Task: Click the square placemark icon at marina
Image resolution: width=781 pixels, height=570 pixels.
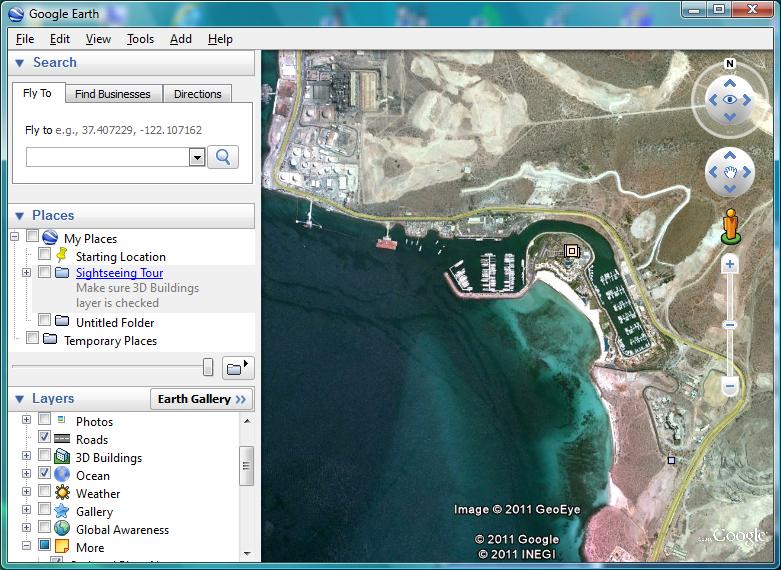Action: coord(572,251)
